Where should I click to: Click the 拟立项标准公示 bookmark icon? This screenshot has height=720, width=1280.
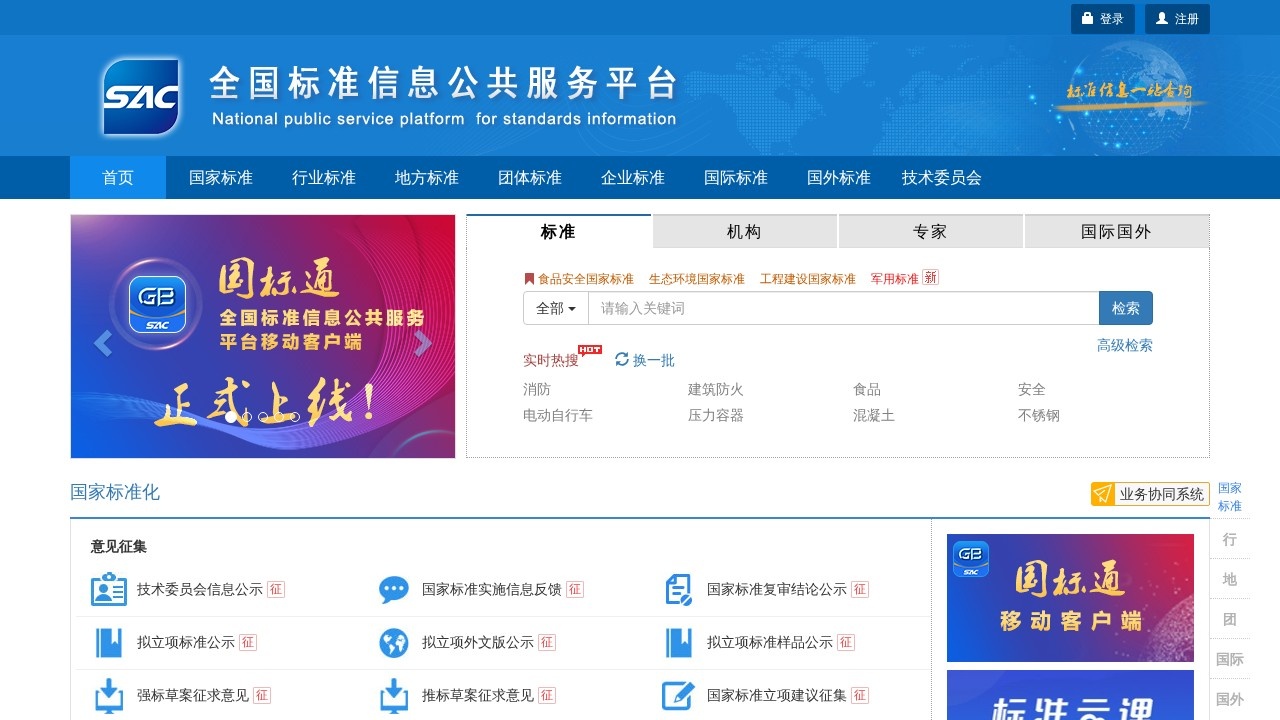point(109,643)
